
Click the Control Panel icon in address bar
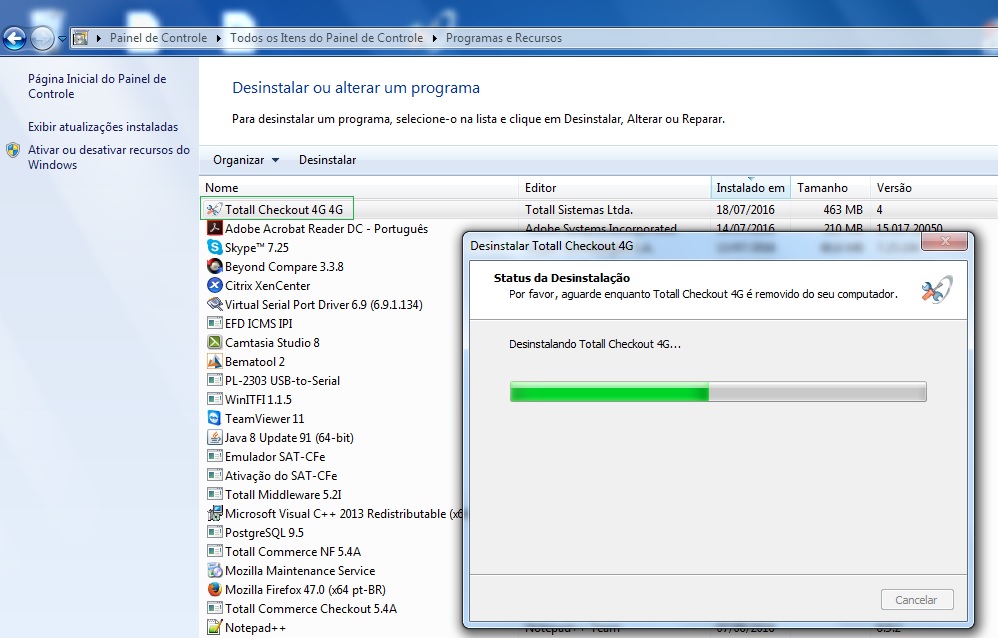(80, 38)
